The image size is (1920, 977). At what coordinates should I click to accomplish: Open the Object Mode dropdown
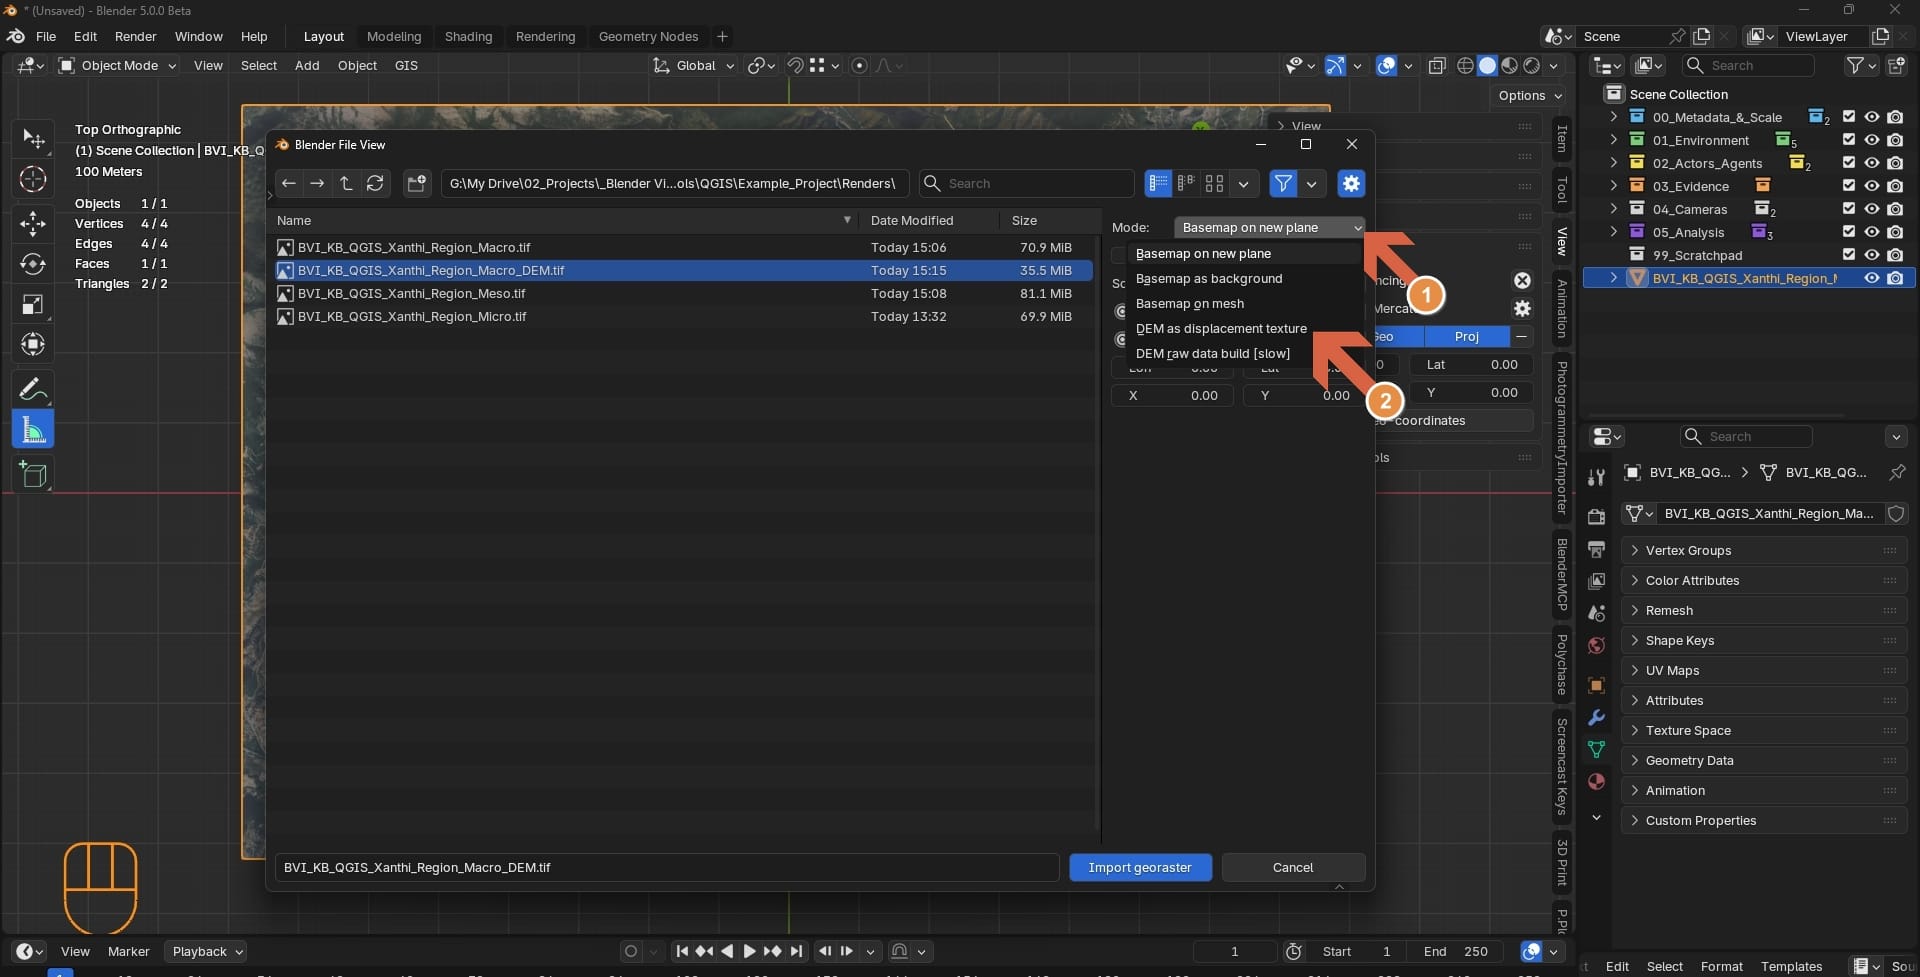pyautogui.click(x=118, y=65)
